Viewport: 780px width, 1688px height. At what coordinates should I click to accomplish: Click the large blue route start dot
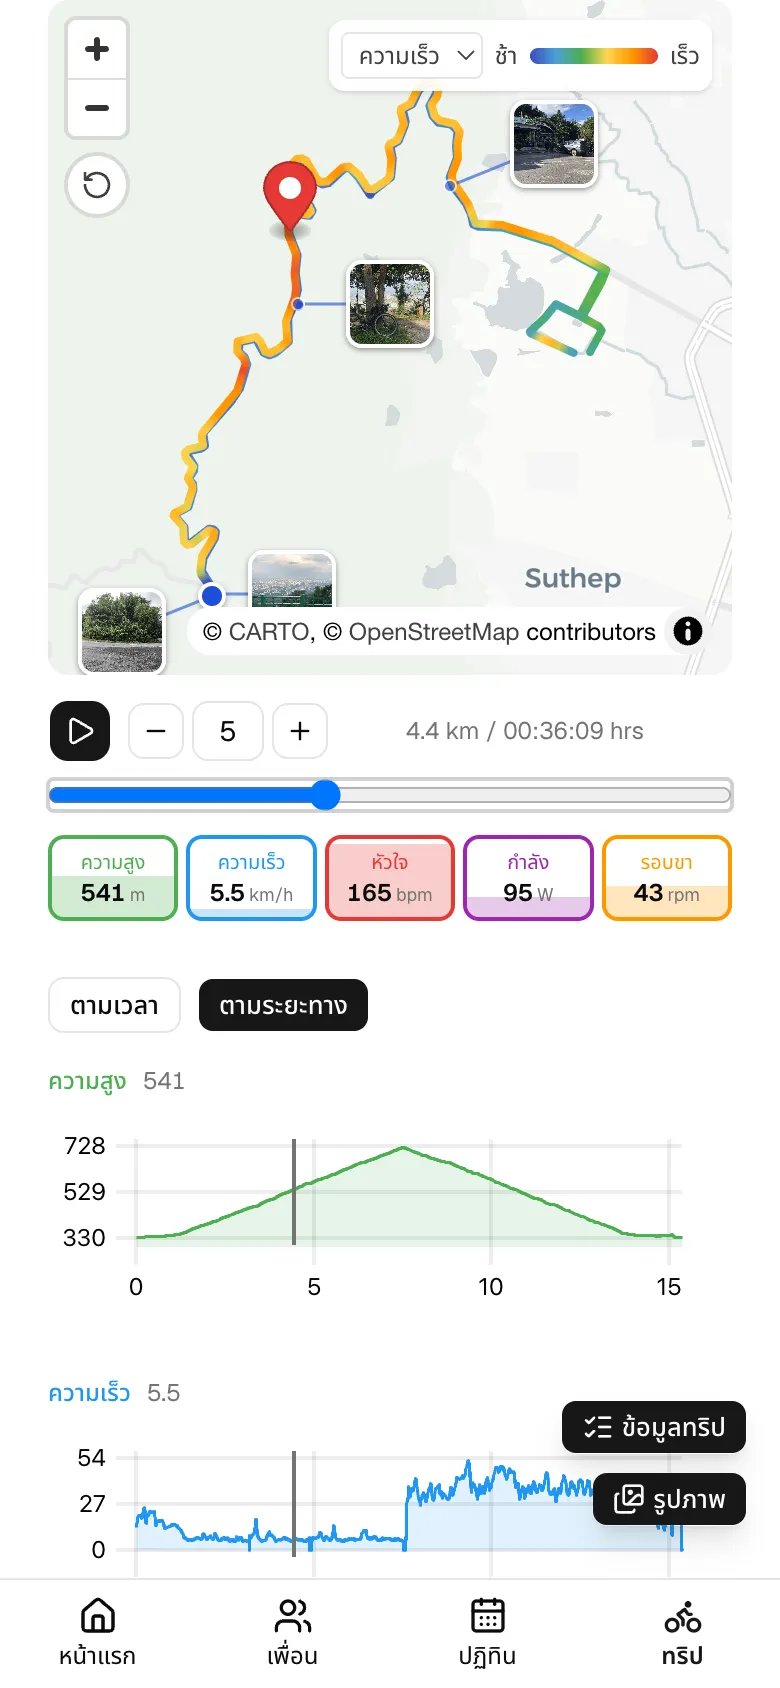211,596
